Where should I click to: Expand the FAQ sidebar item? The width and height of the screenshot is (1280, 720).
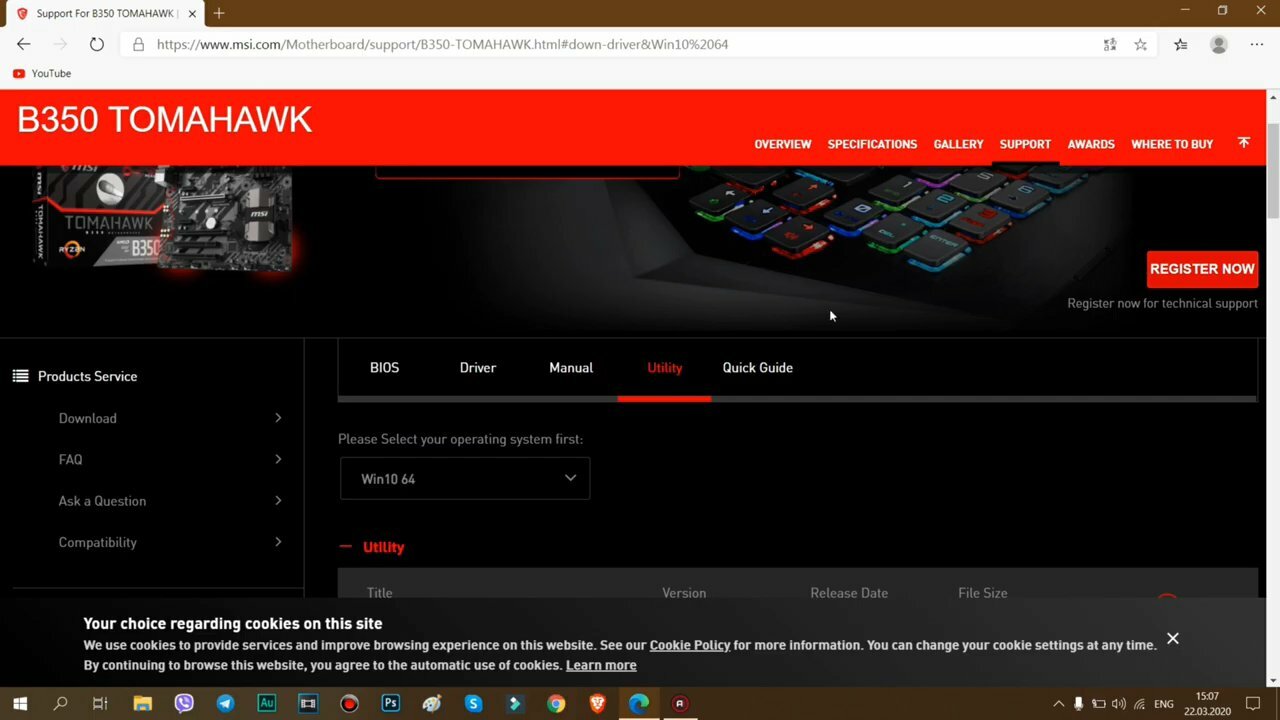click(170, 459)
